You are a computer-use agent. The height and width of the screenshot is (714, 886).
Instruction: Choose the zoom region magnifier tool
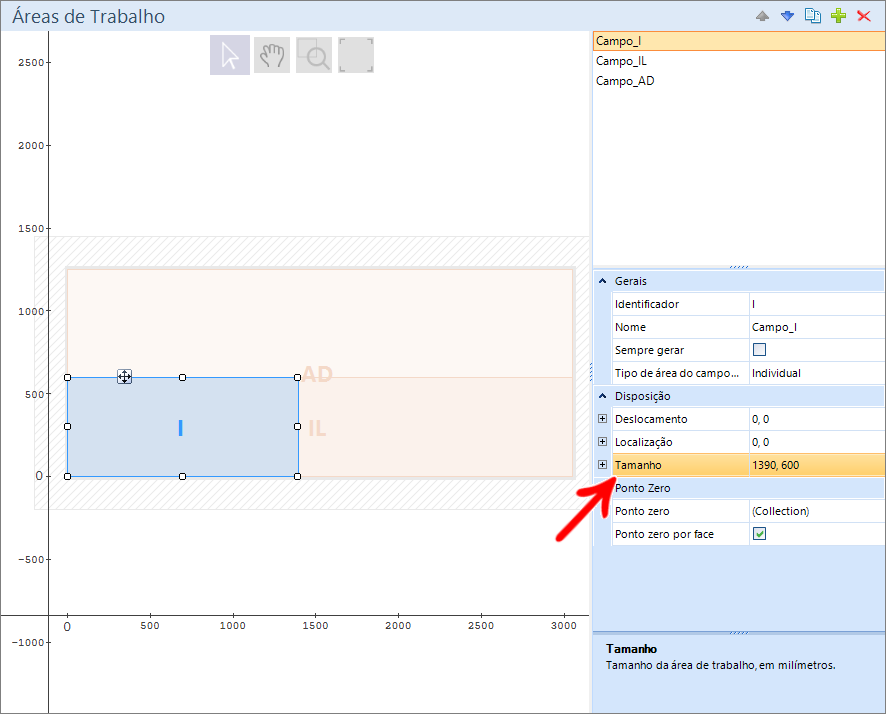pos(314,55)
